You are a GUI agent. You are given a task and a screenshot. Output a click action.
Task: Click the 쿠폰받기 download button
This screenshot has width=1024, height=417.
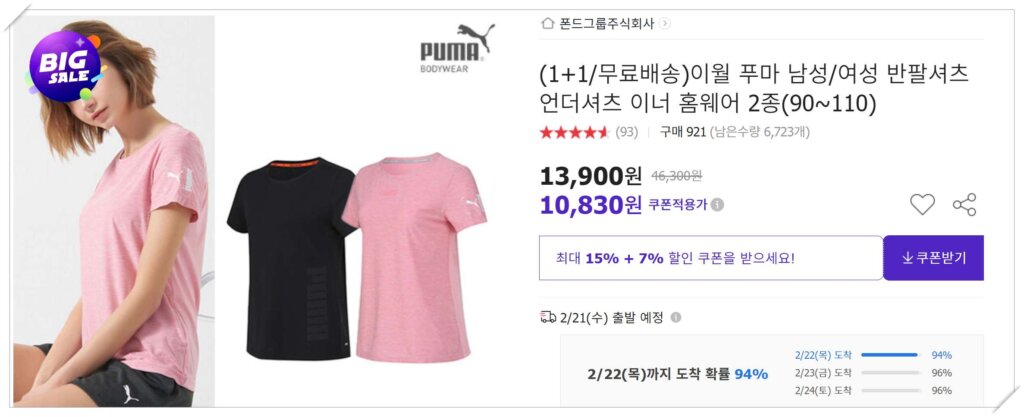click(933, 258)
